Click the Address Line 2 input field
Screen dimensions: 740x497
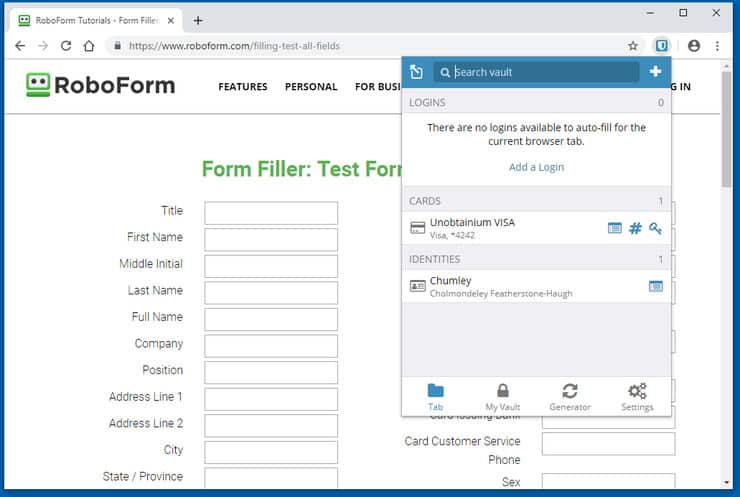(x=271, y=426)
